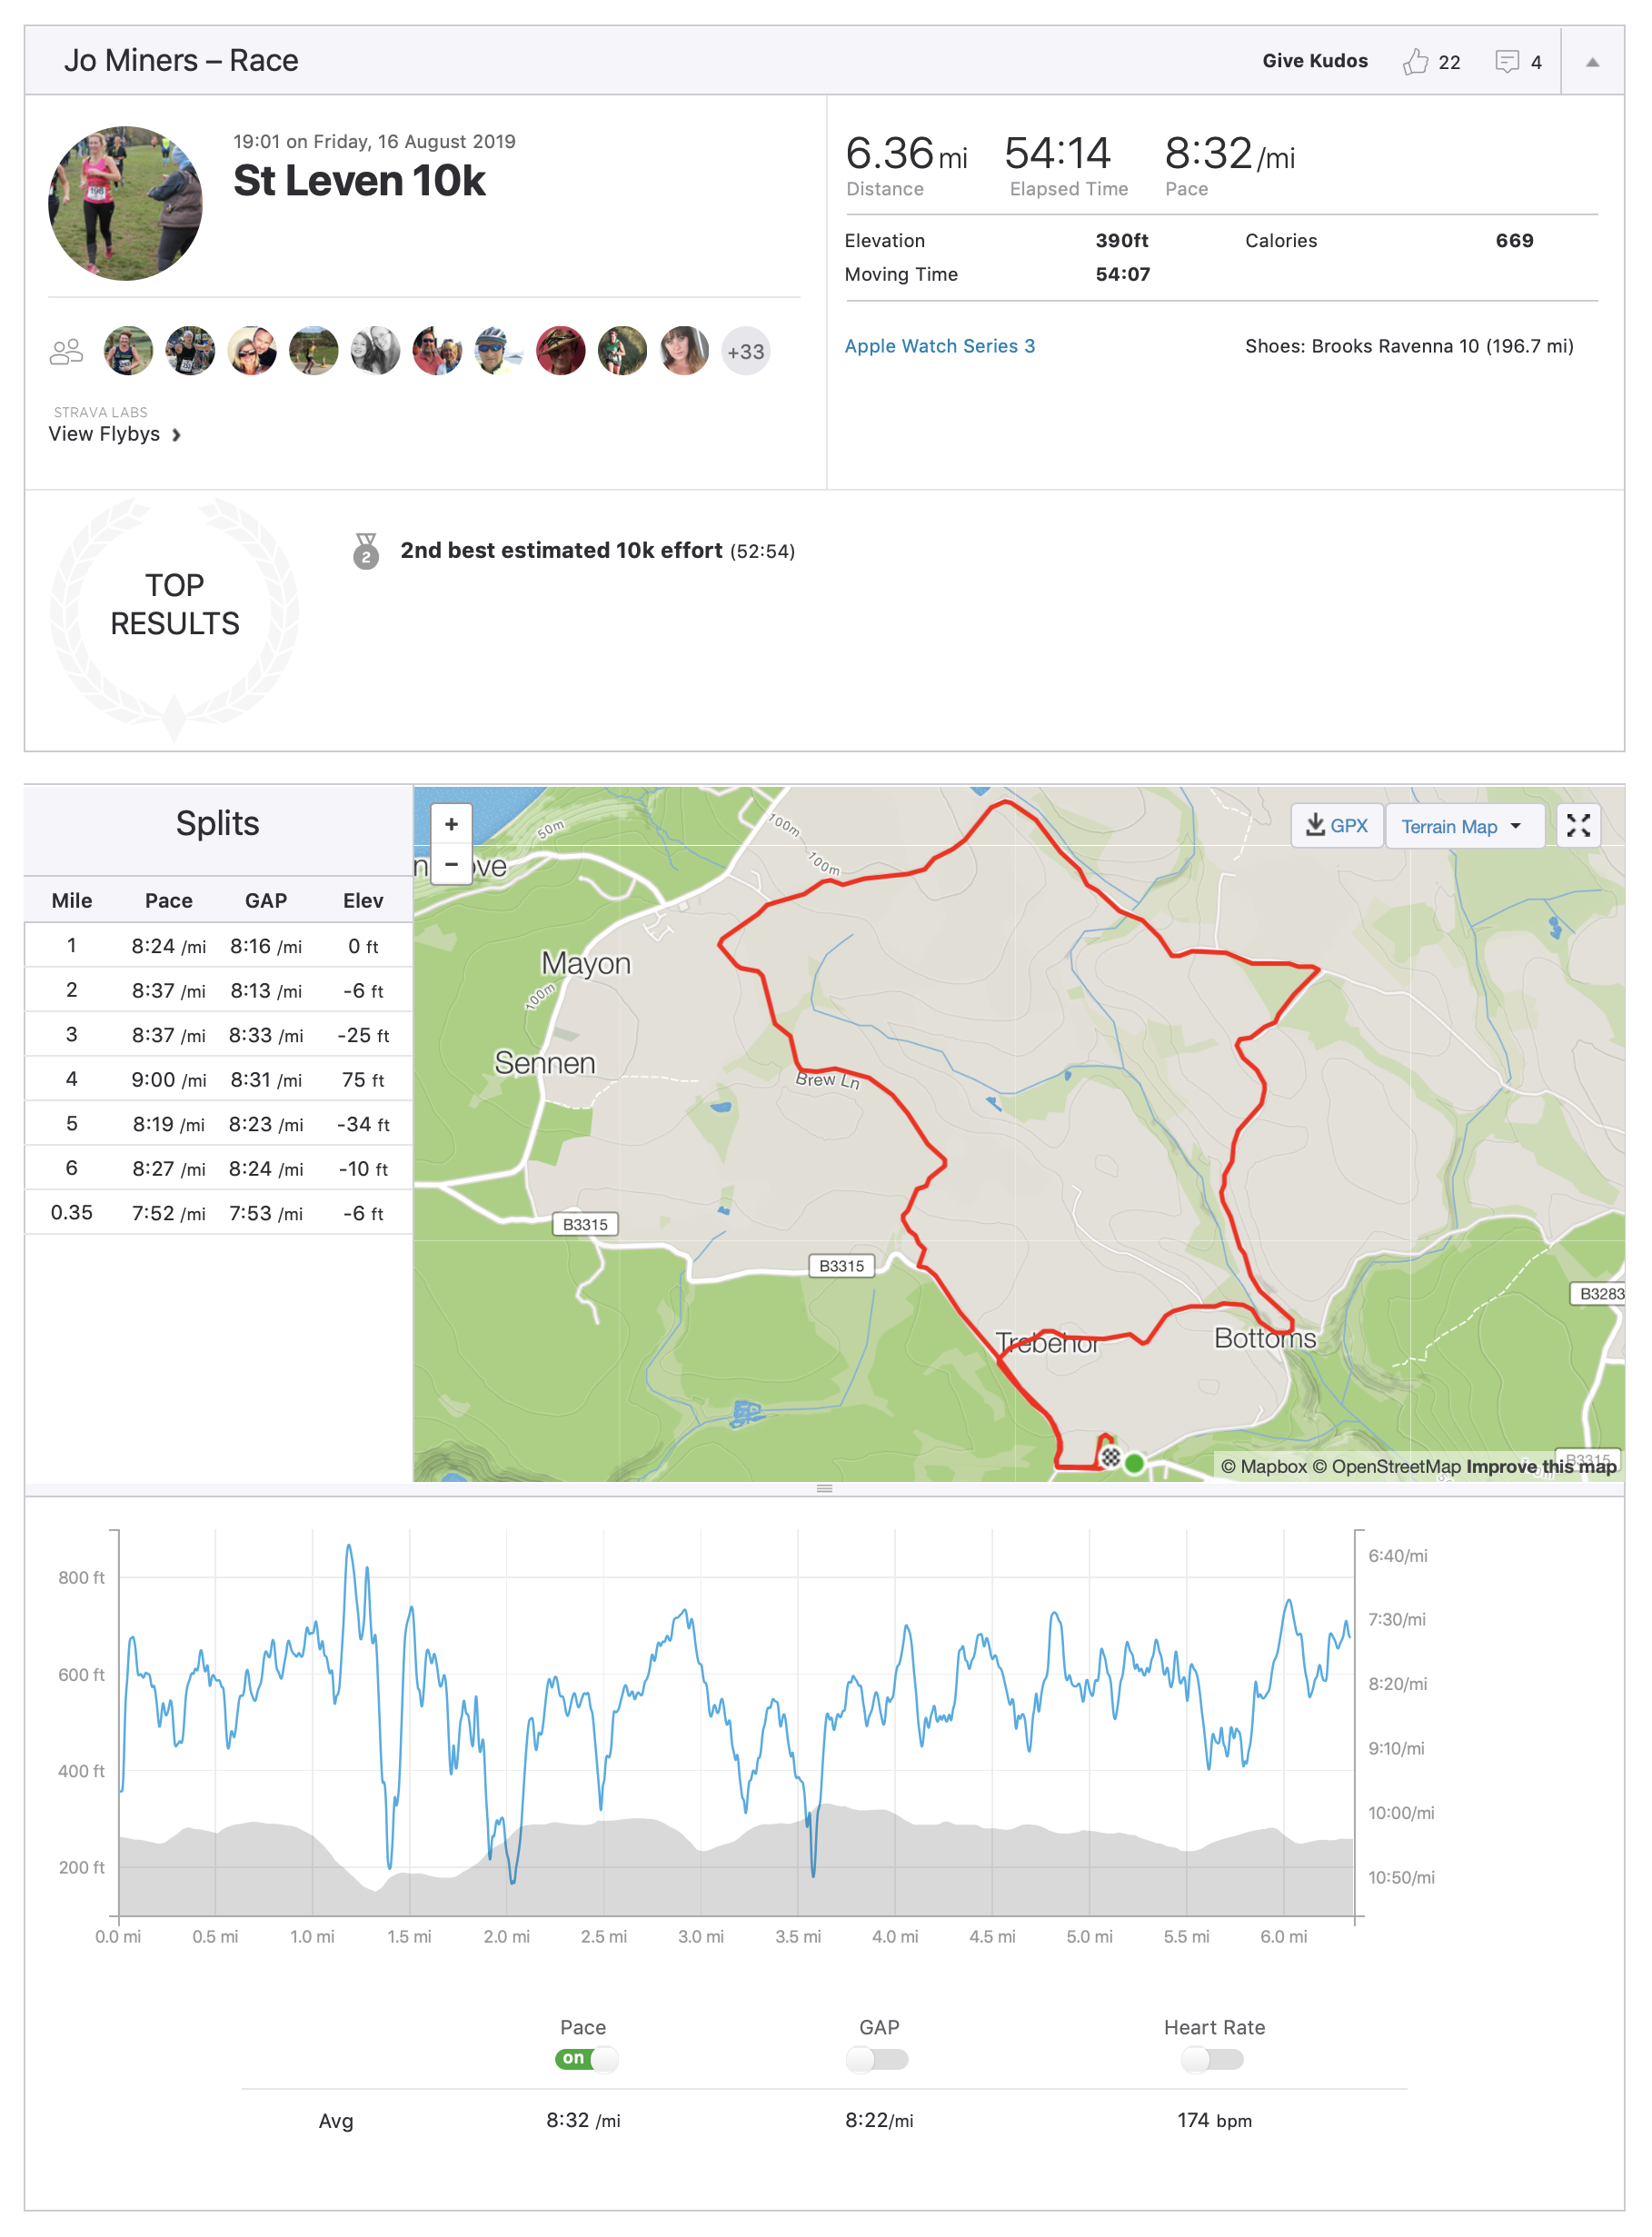Select the mile 4 split row
This screenshot has height=2237, width=1652.
point(218,1079)
